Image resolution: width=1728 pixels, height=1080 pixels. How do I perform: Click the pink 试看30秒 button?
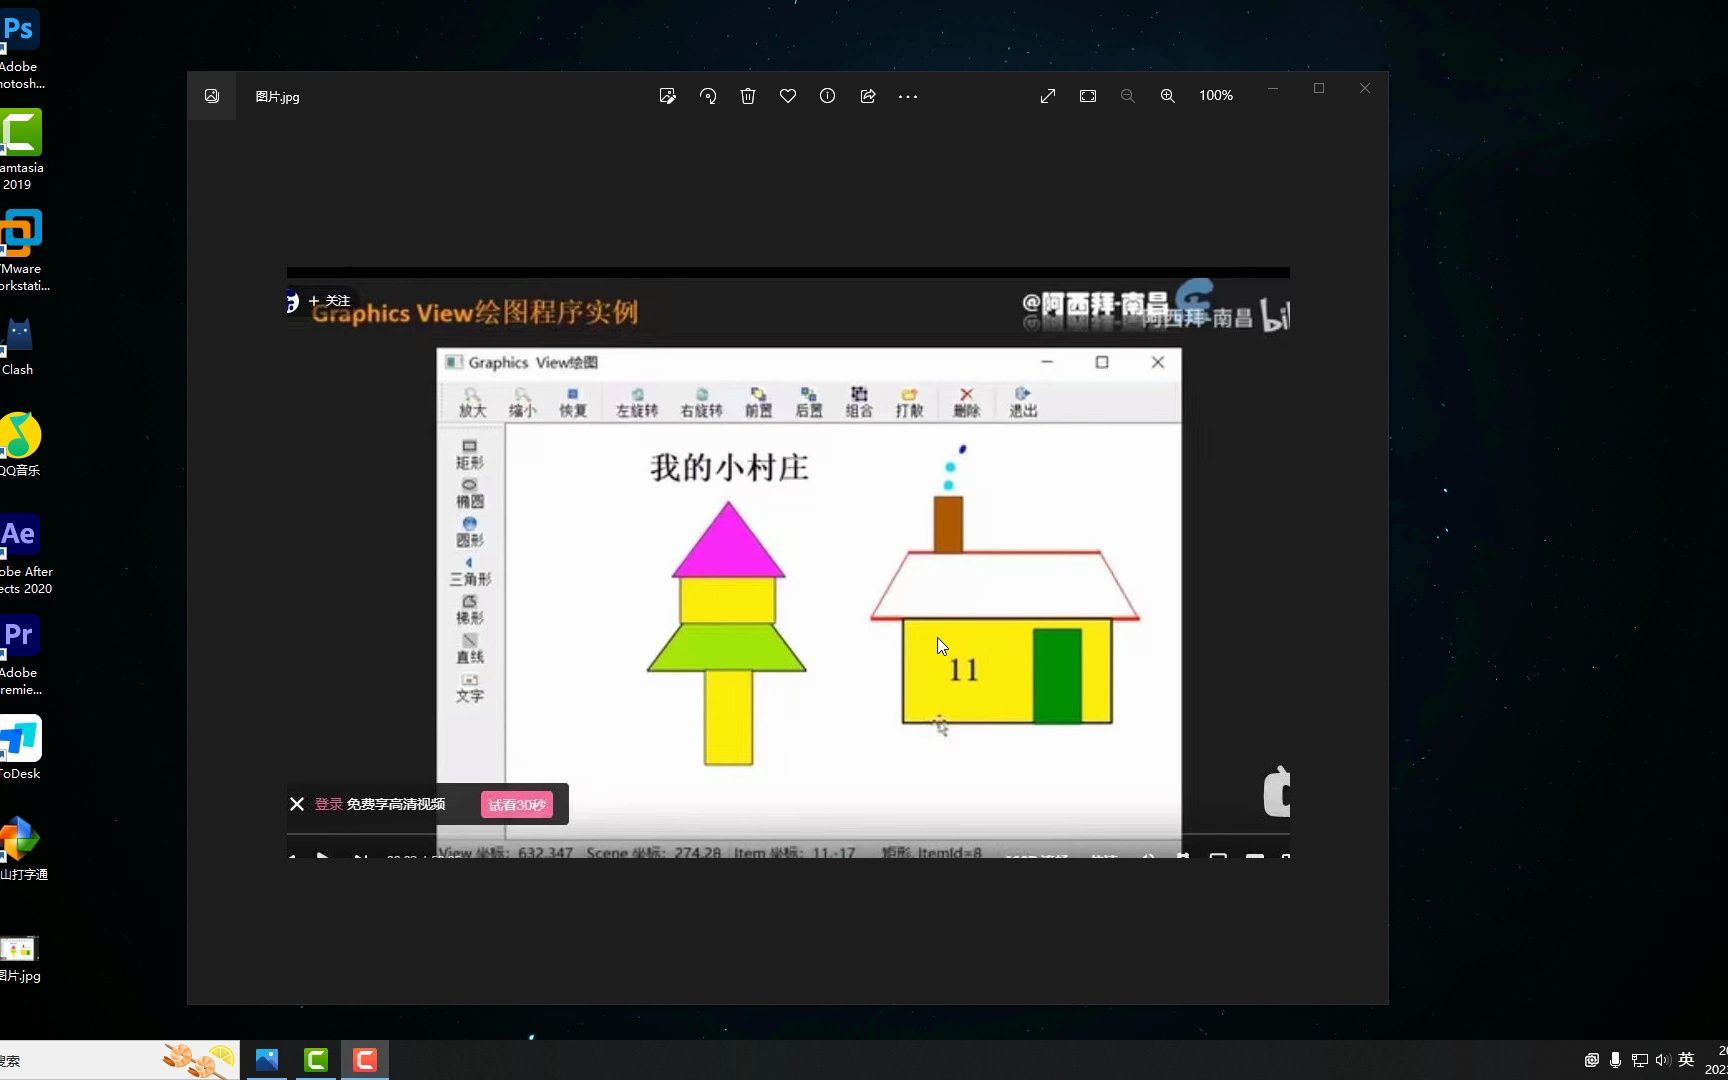click(x=517, y=804)
